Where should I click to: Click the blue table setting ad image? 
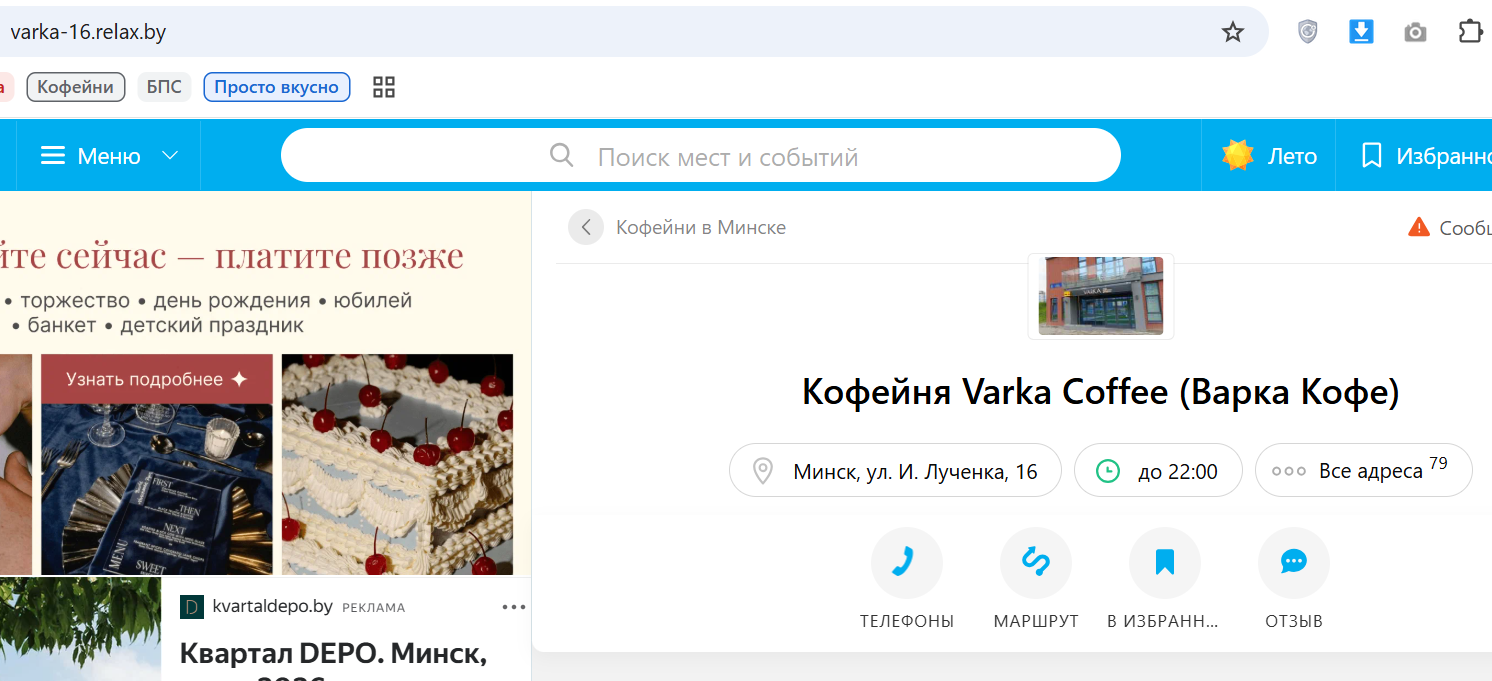click(x=157, y=489)
